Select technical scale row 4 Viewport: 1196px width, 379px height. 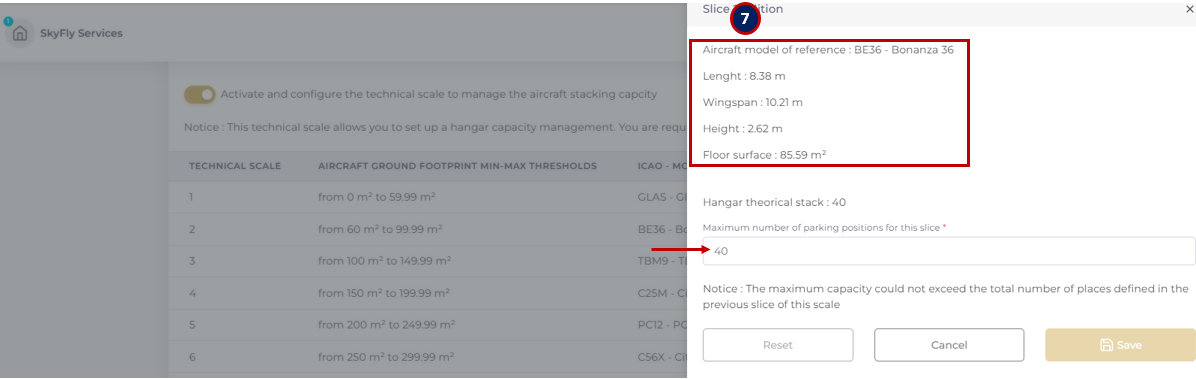(x=427, y=291)
